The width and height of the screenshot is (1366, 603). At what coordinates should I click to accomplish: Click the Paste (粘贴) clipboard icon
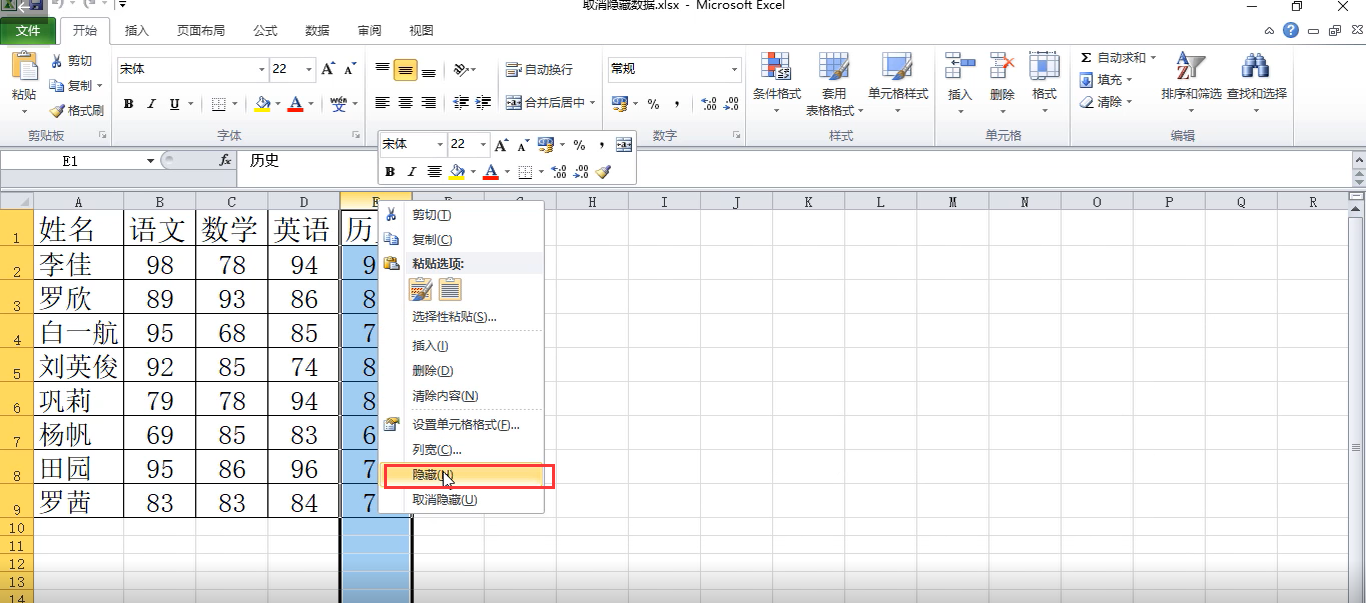(24, 67)
